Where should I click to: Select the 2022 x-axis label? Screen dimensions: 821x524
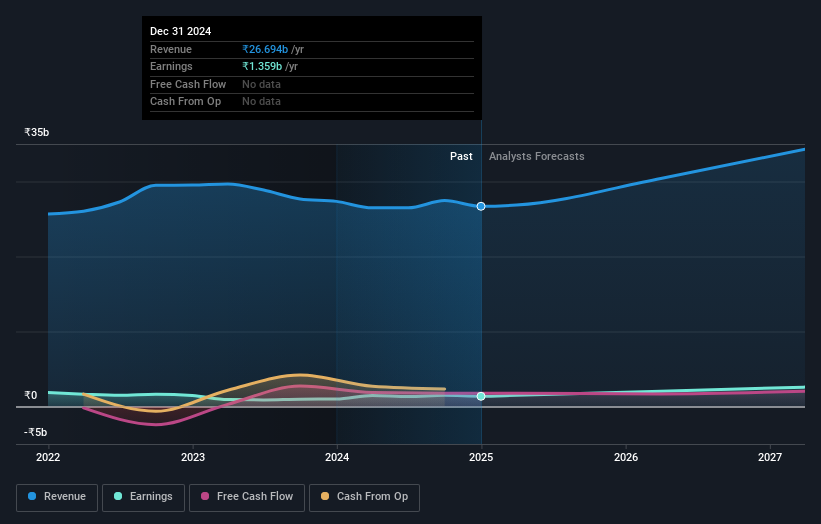(x=48, y=458)
